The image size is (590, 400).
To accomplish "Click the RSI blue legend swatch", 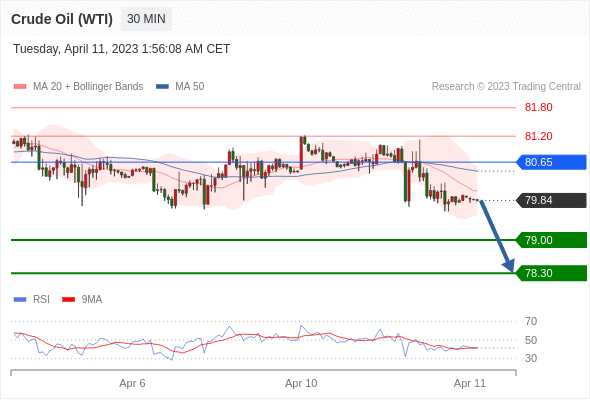I will (x=20, y=300).
